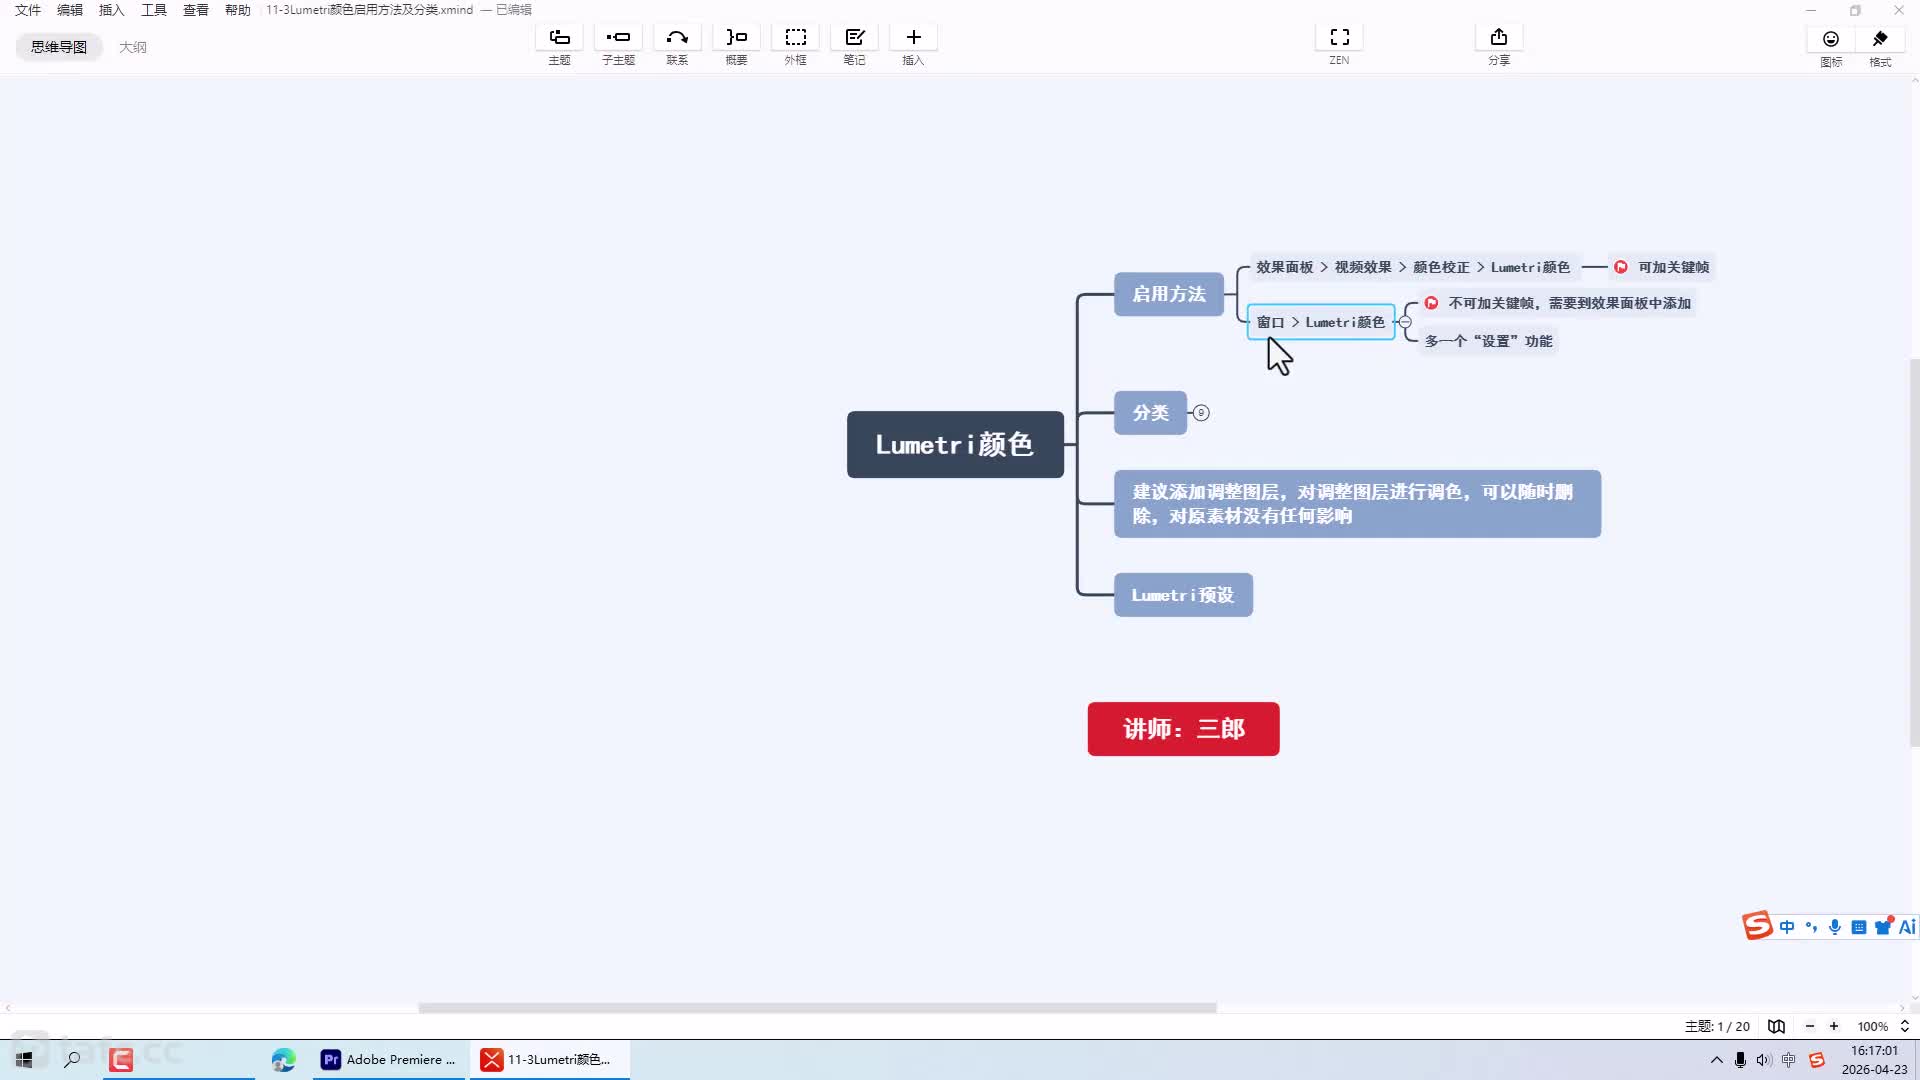Zoom in with the plus button
1920x1080 pixels.
[1834, 1026]
